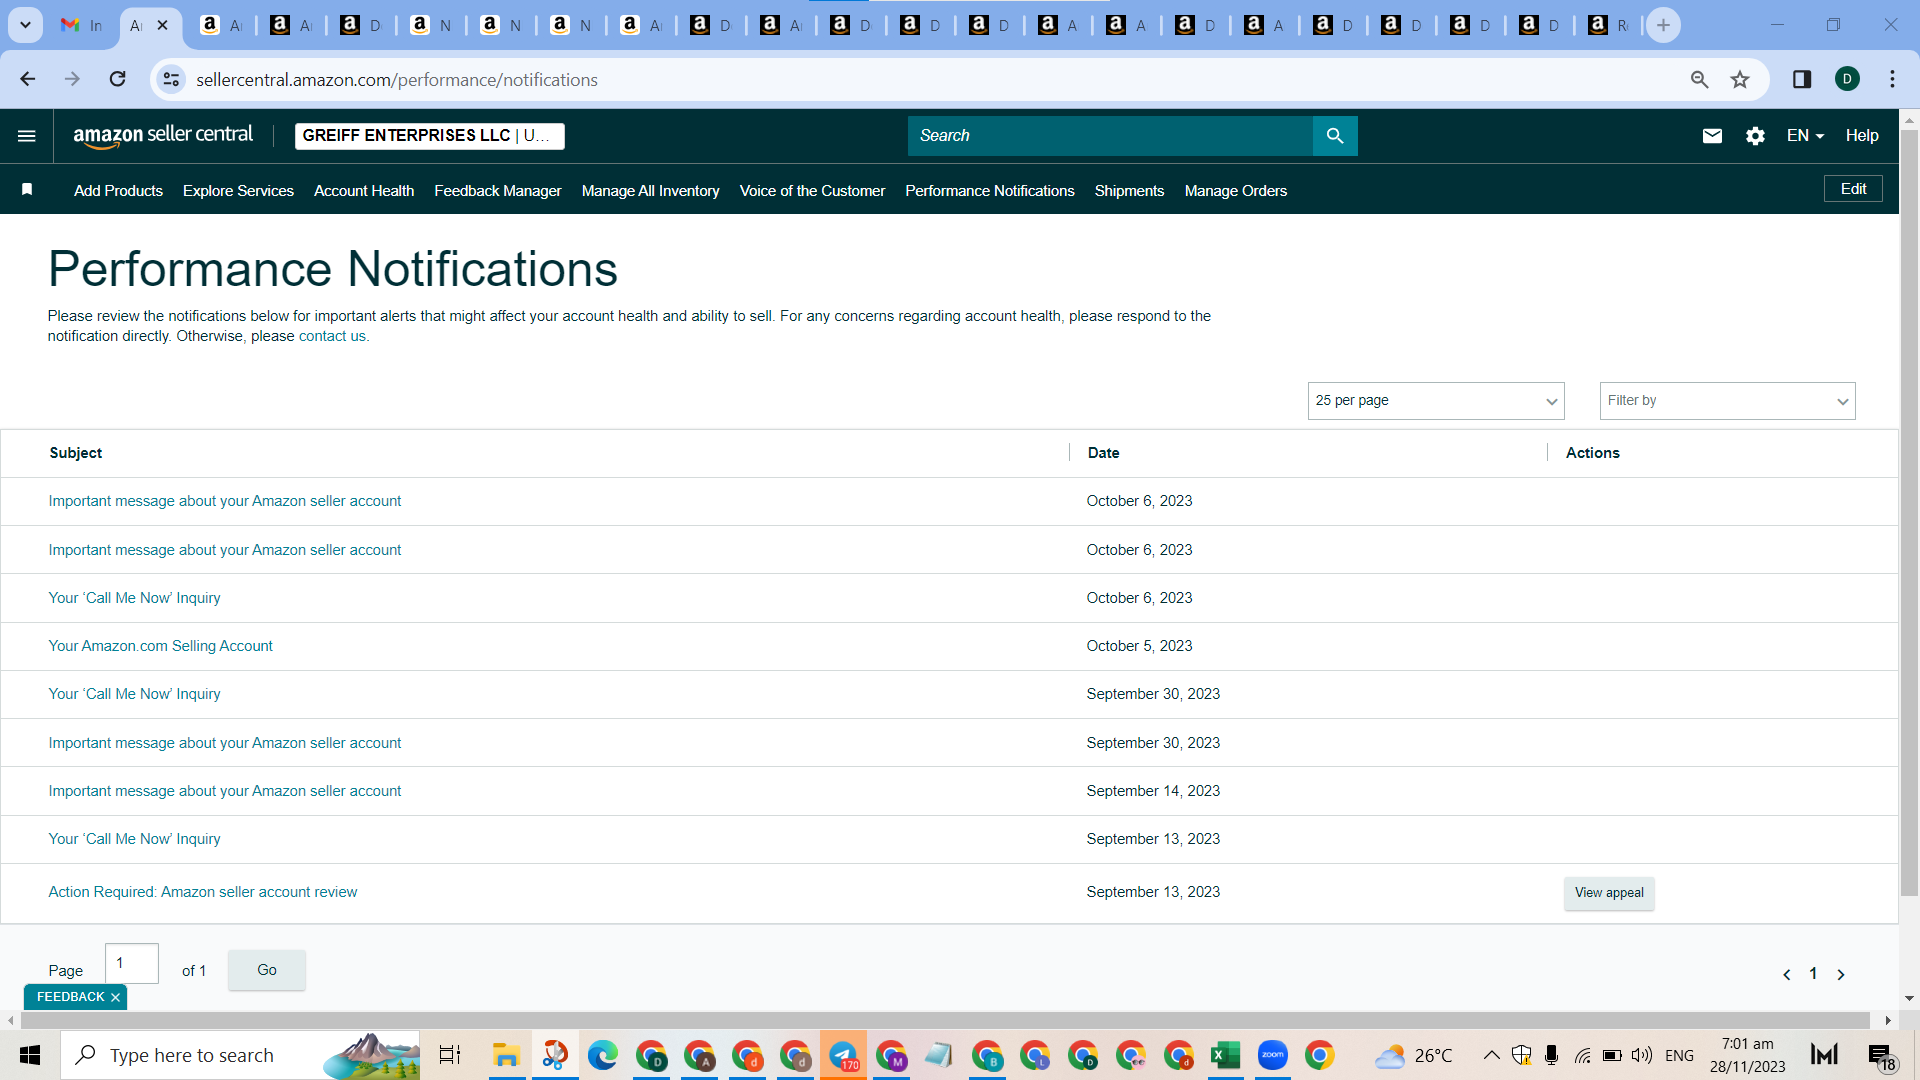The height and width of the screenshot is (1080, 1920).
Task: Click the search magnifier button
Action: [1335, 136]
